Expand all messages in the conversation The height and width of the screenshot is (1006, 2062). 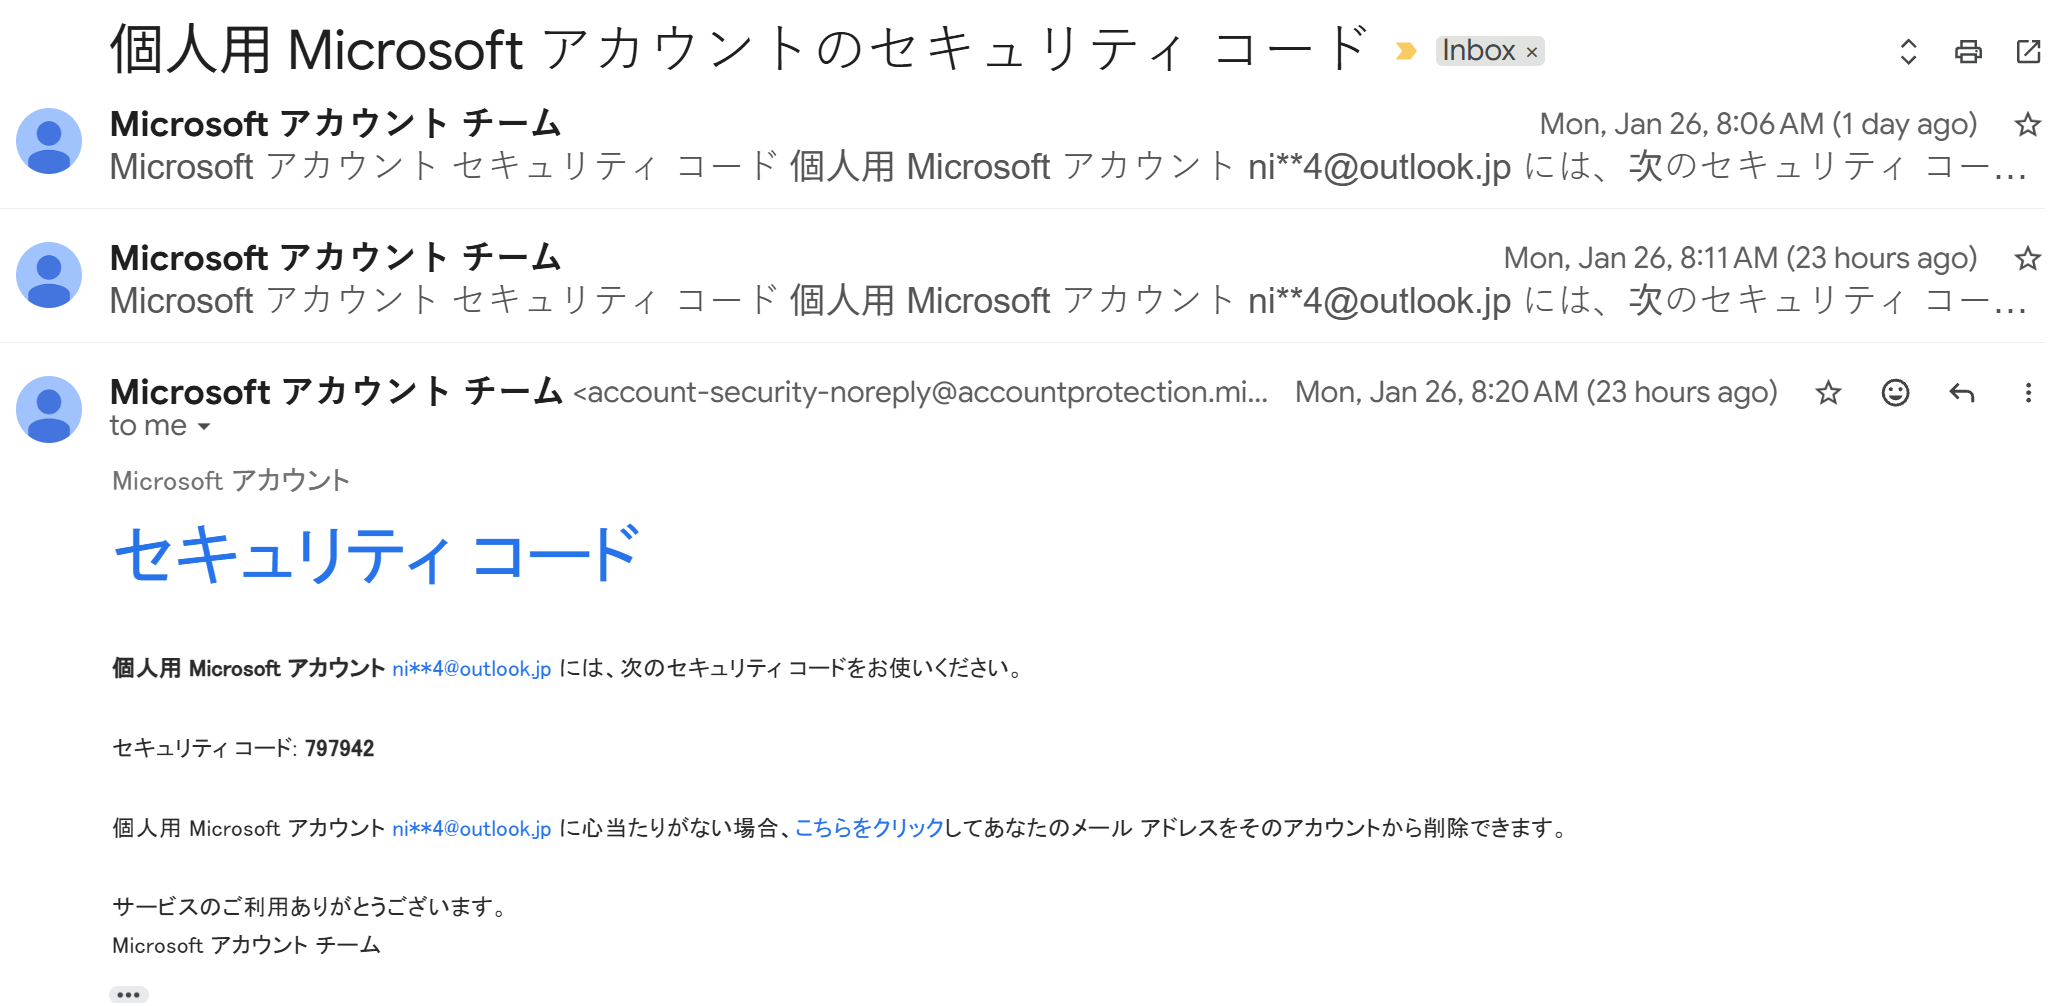(x=1908, y=50)
